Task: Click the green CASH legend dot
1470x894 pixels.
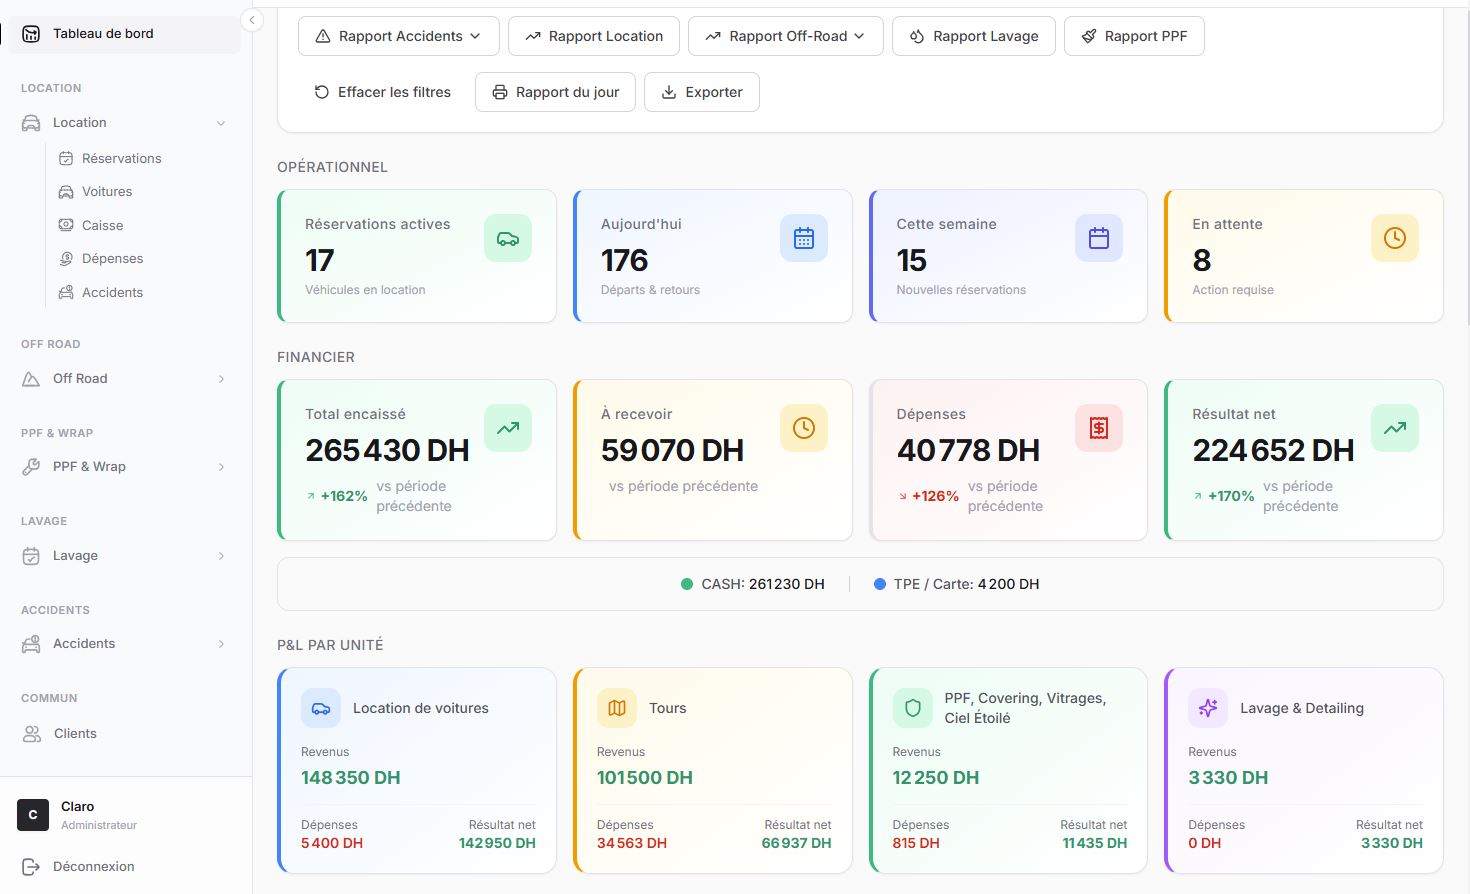Action: point(686,584)
